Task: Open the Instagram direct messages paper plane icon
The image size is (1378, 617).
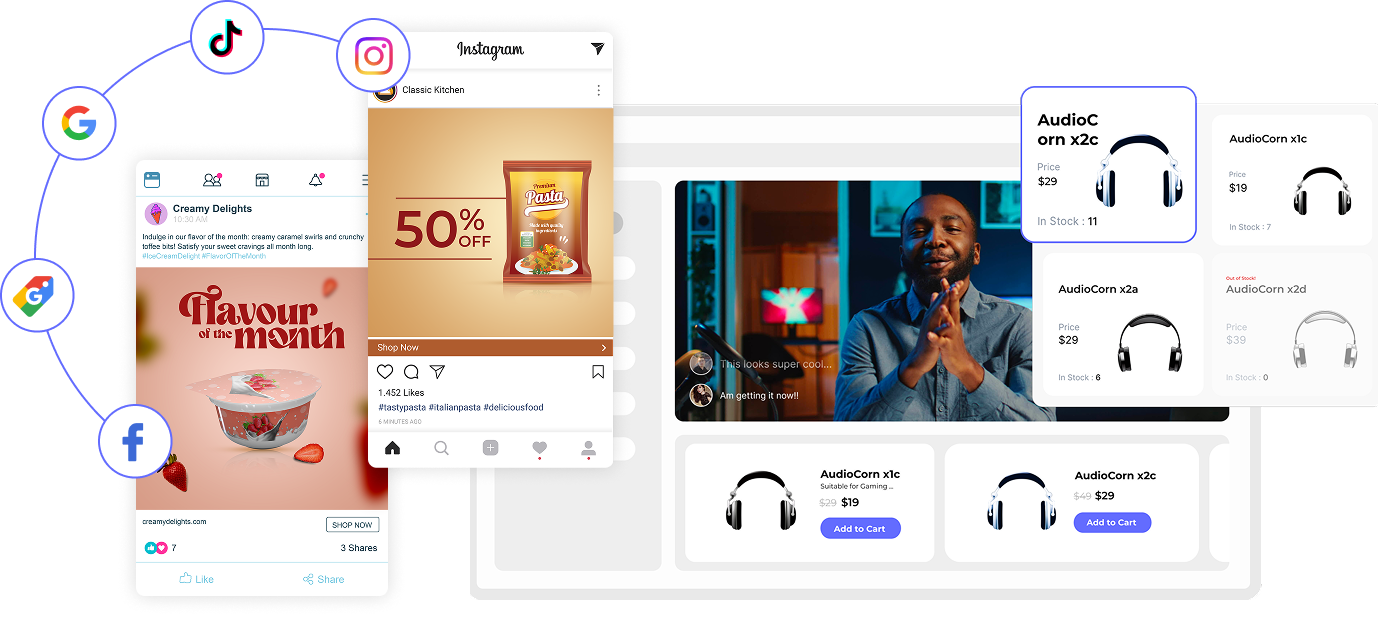Action: [597, 49]
